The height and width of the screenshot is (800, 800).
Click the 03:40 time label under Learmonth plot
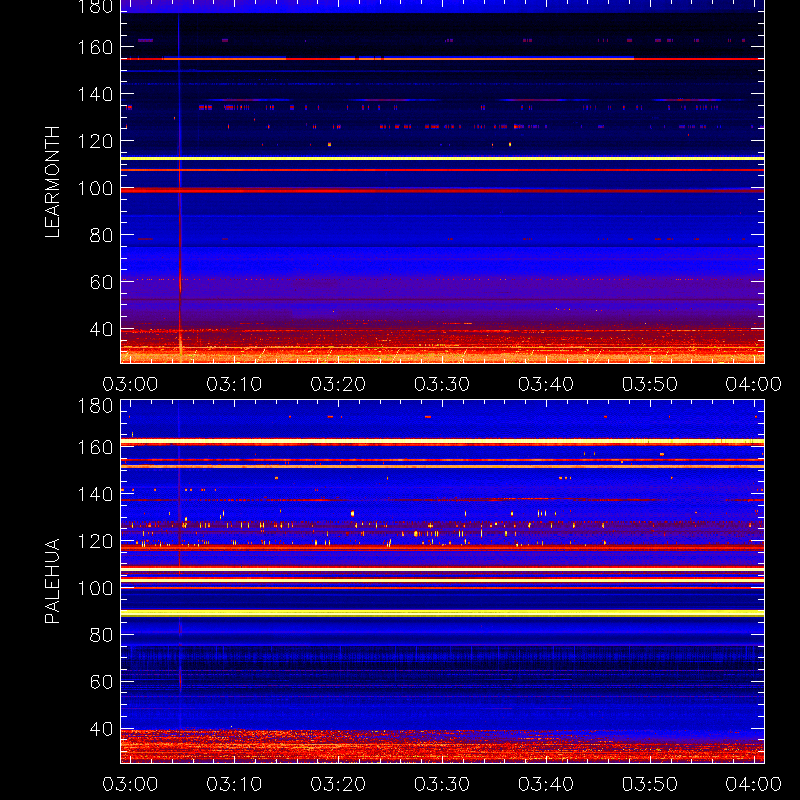[x=546, y=384]
